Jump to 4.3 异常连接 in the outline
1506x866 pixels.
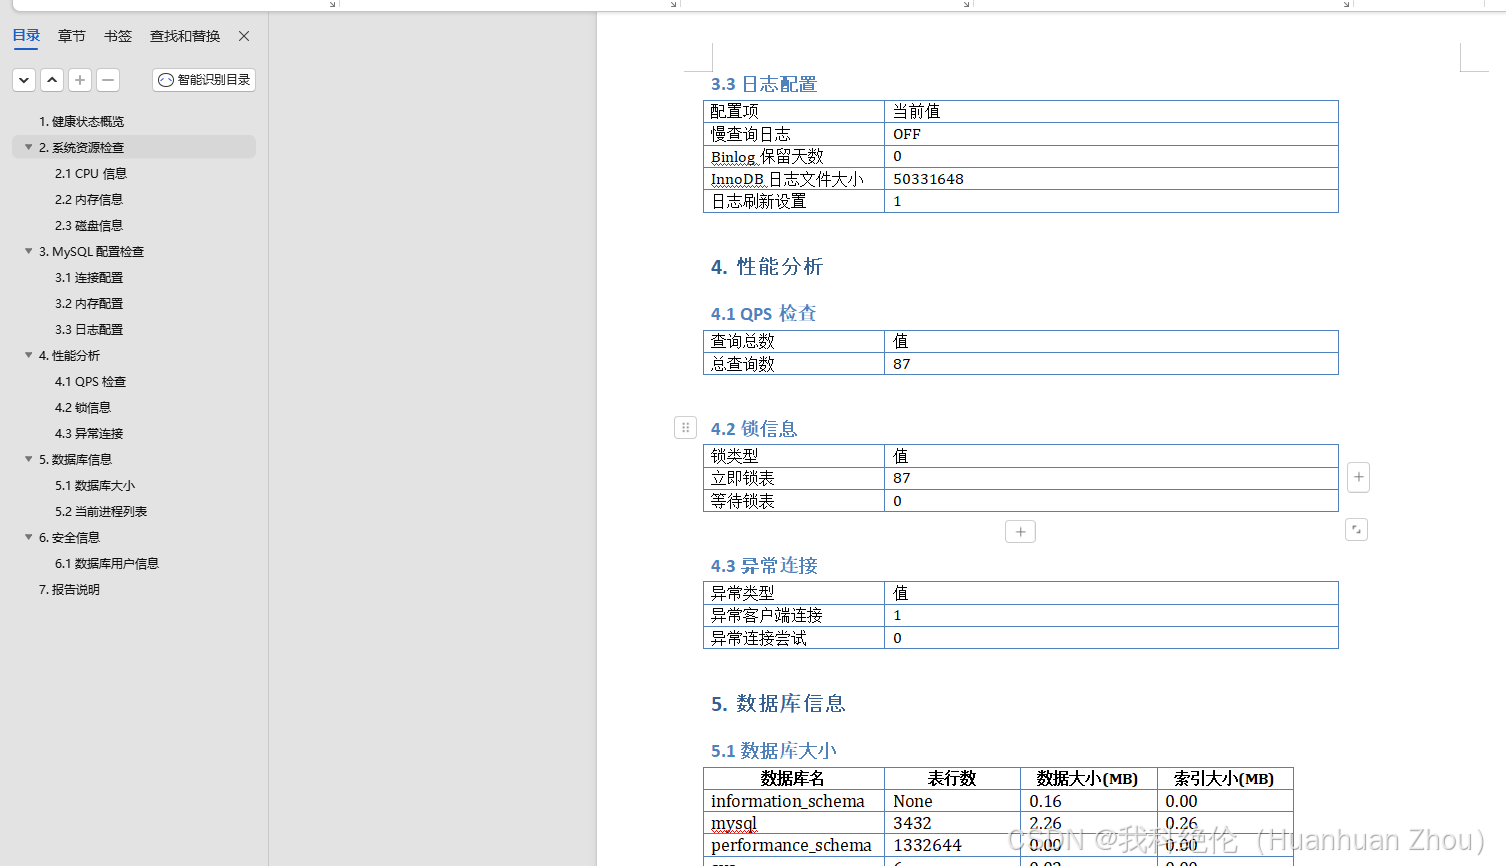(x=89, y=433)
